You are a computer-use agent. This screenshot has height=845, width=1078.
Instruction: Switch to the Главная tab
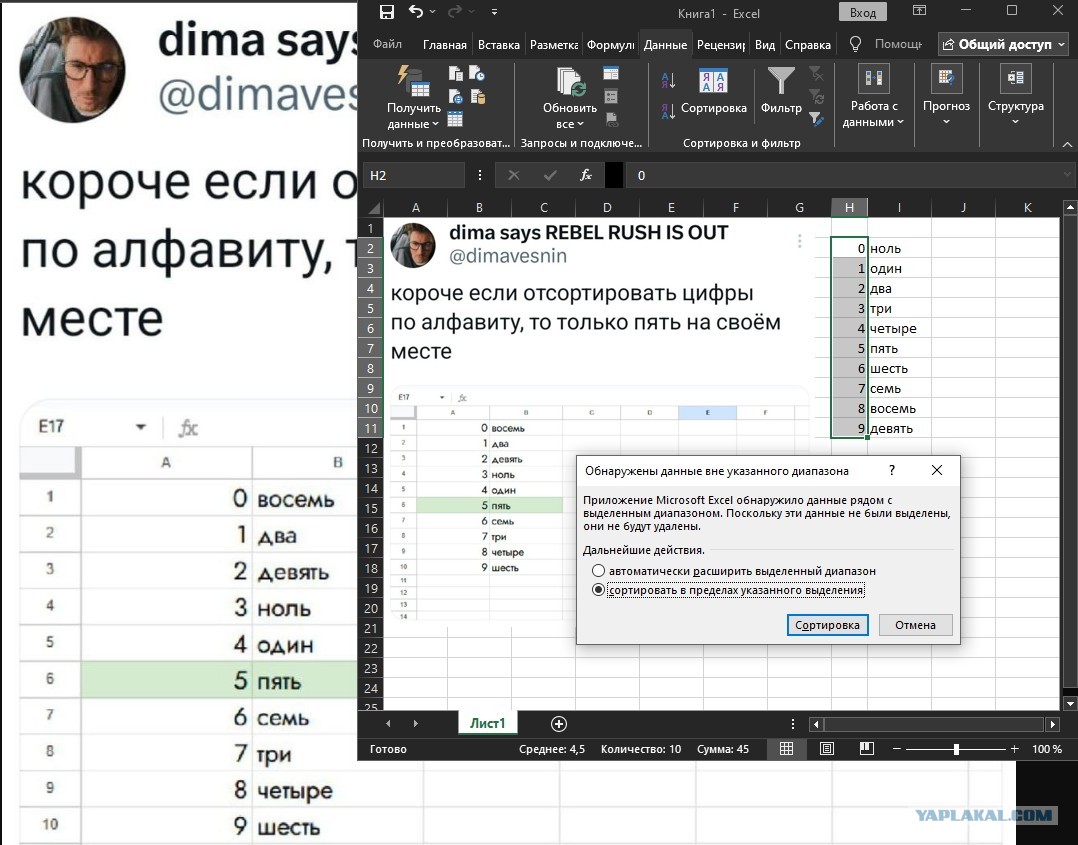click(444, 45)
